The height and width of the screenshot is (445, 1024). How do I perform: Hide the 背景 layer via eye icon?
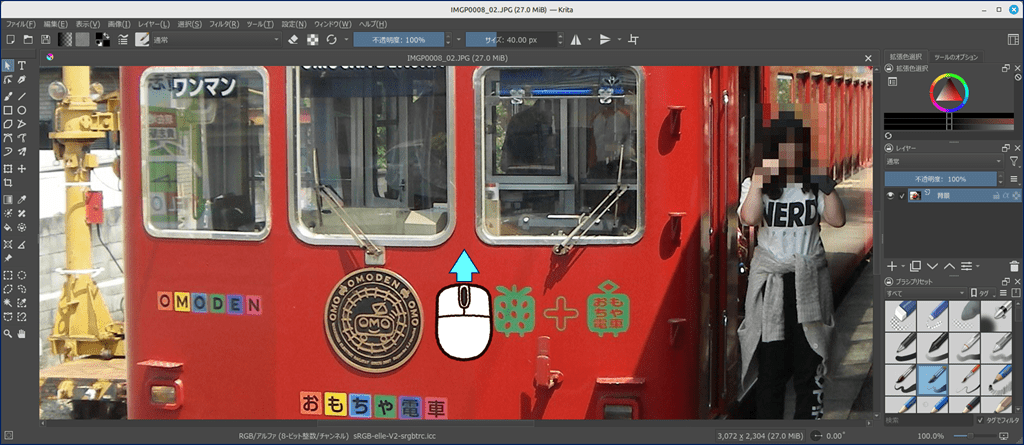point(891,196)
